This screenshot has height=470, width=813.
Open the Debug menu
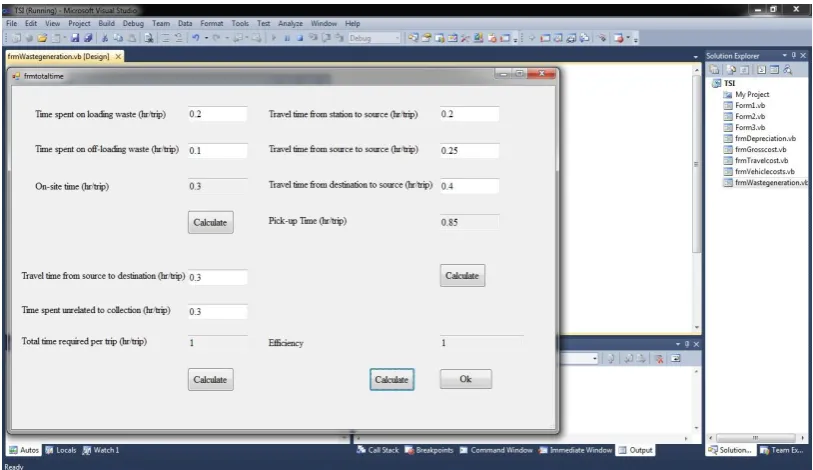click(x=133, y=23)
